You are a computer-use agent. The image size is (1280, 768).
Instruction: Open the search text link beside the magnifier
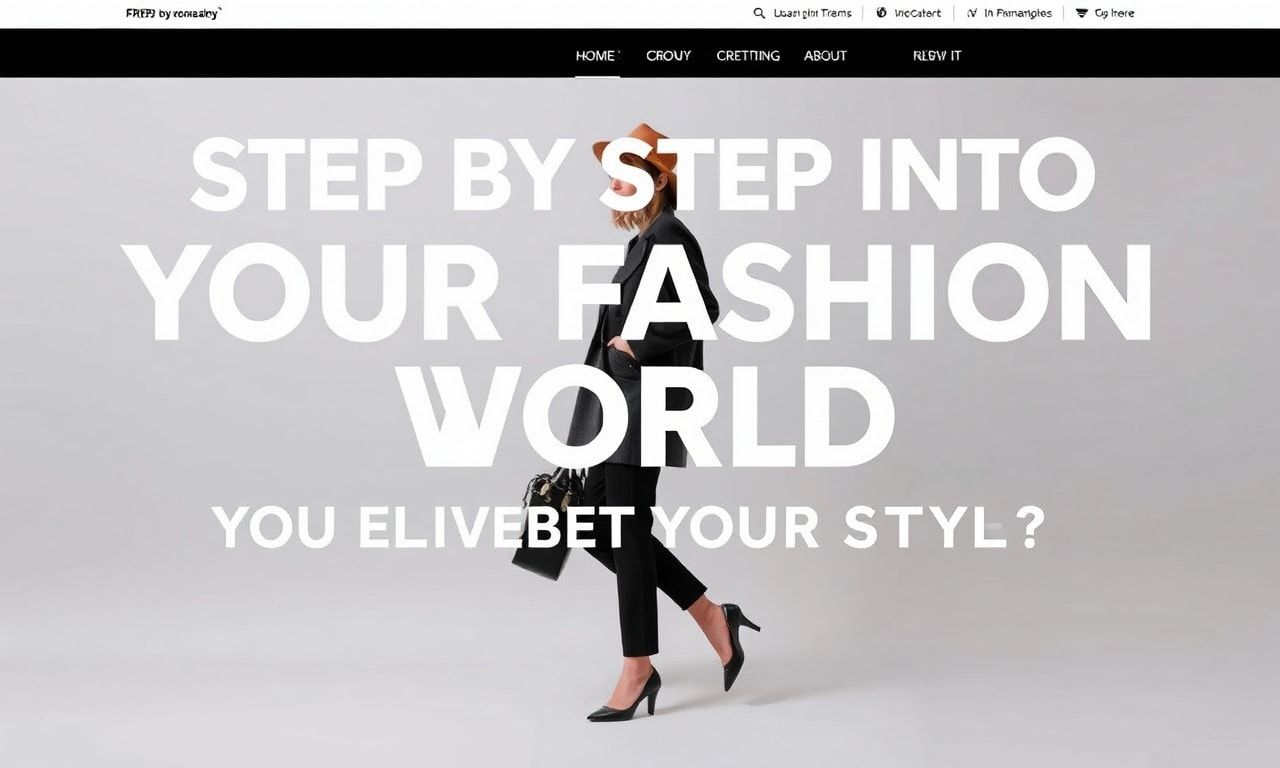813,13
